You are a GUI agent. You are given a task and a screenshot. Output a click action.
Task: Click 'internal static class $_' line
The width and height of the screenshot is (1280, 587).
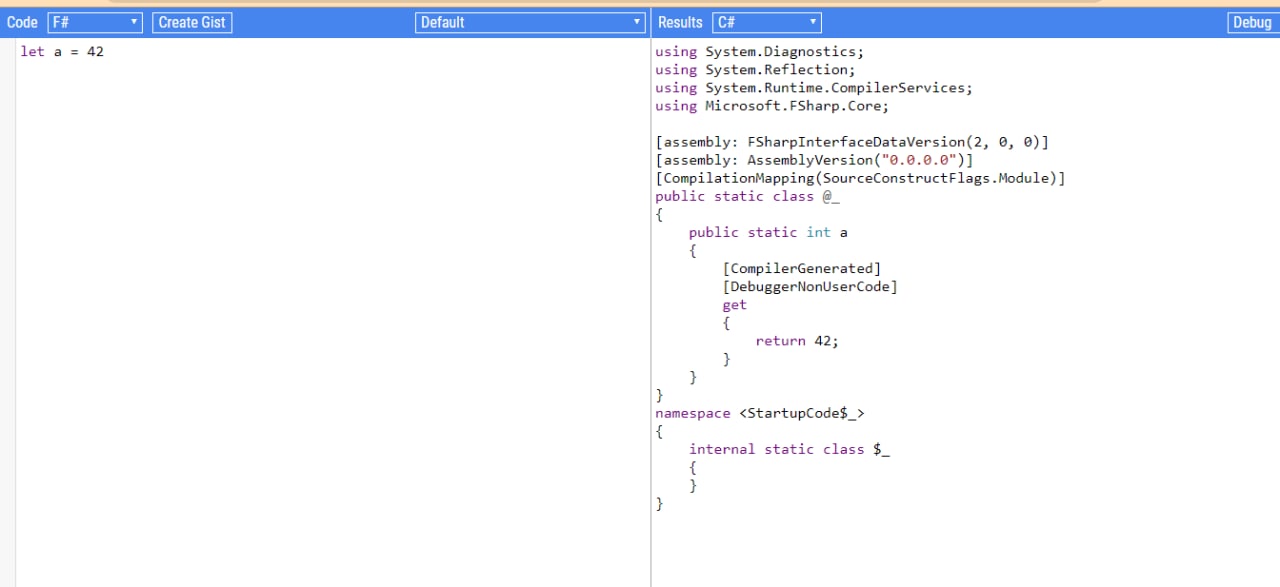[789, 449]
